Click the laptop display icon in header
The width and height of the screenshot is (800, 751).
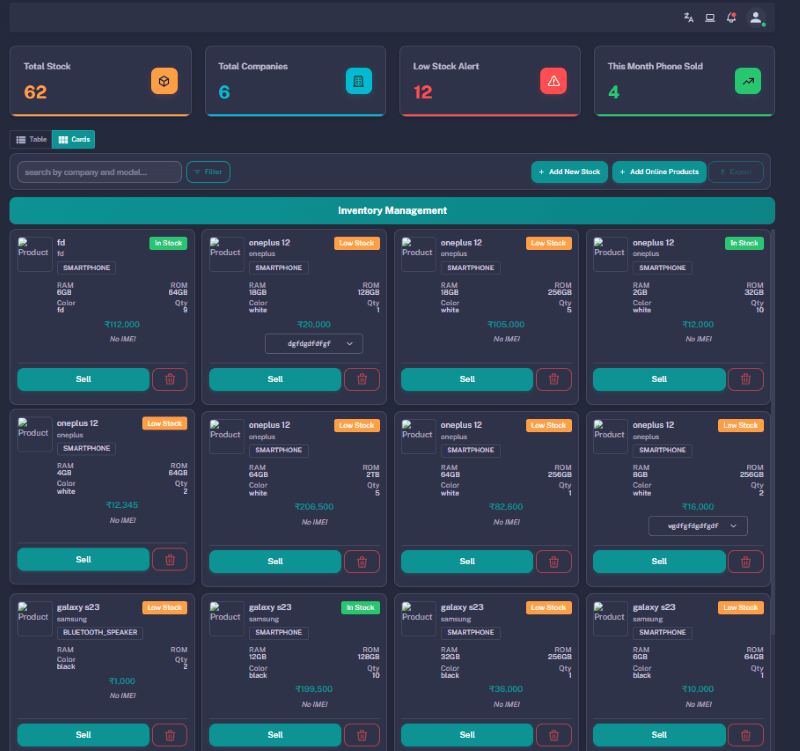pos(710,17)
